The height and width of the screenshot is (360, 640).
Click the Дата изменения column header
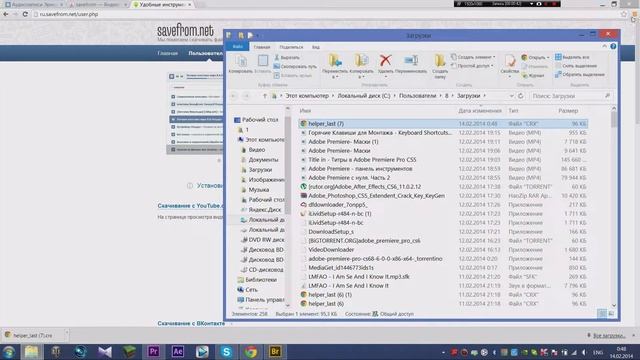[480, 111]
